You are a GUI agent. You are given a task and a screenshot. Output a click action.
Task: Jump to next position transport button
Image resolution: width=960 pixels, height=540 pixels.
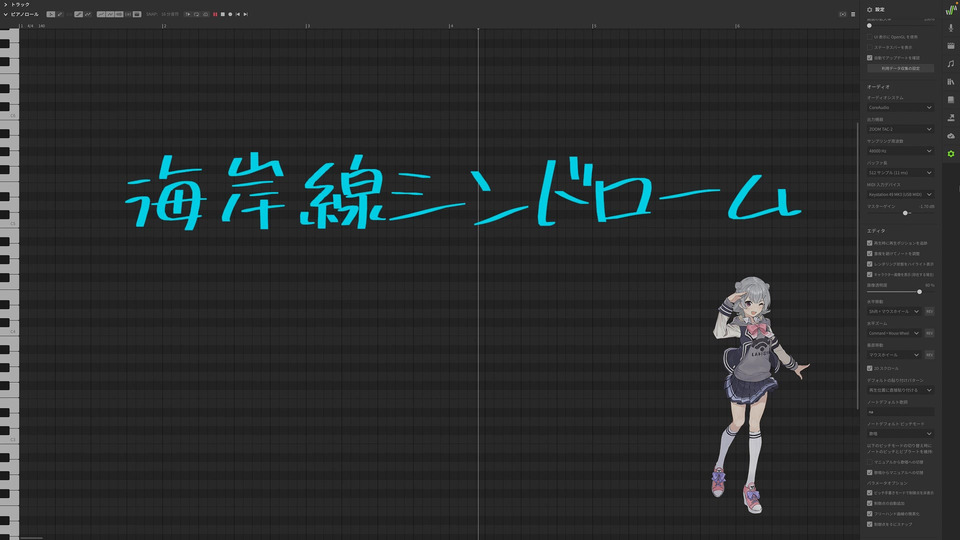pyautogui.click(x=246, y=14)
